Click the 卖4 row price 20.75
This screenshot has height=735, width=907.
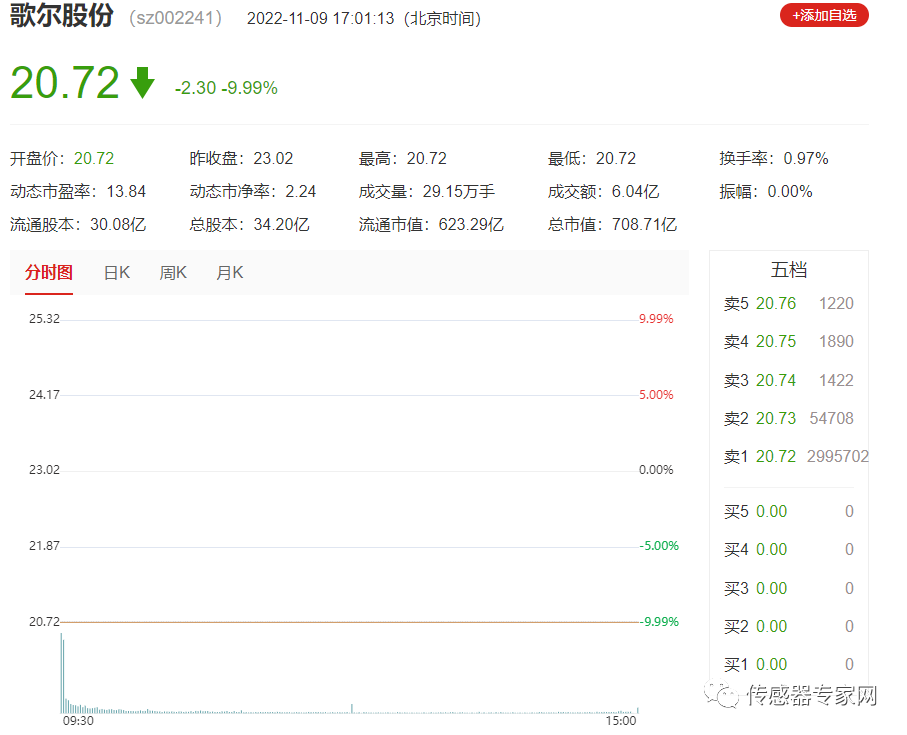click(x=776, y=342)
